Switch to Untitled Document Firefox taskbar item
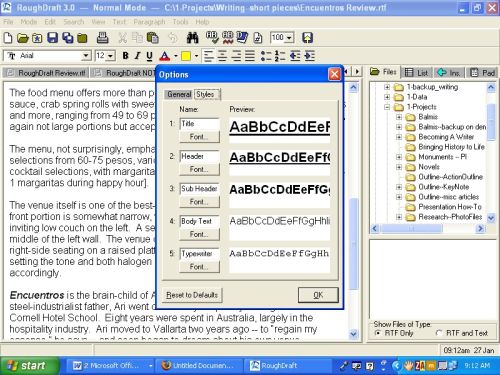 click(199, 366)
